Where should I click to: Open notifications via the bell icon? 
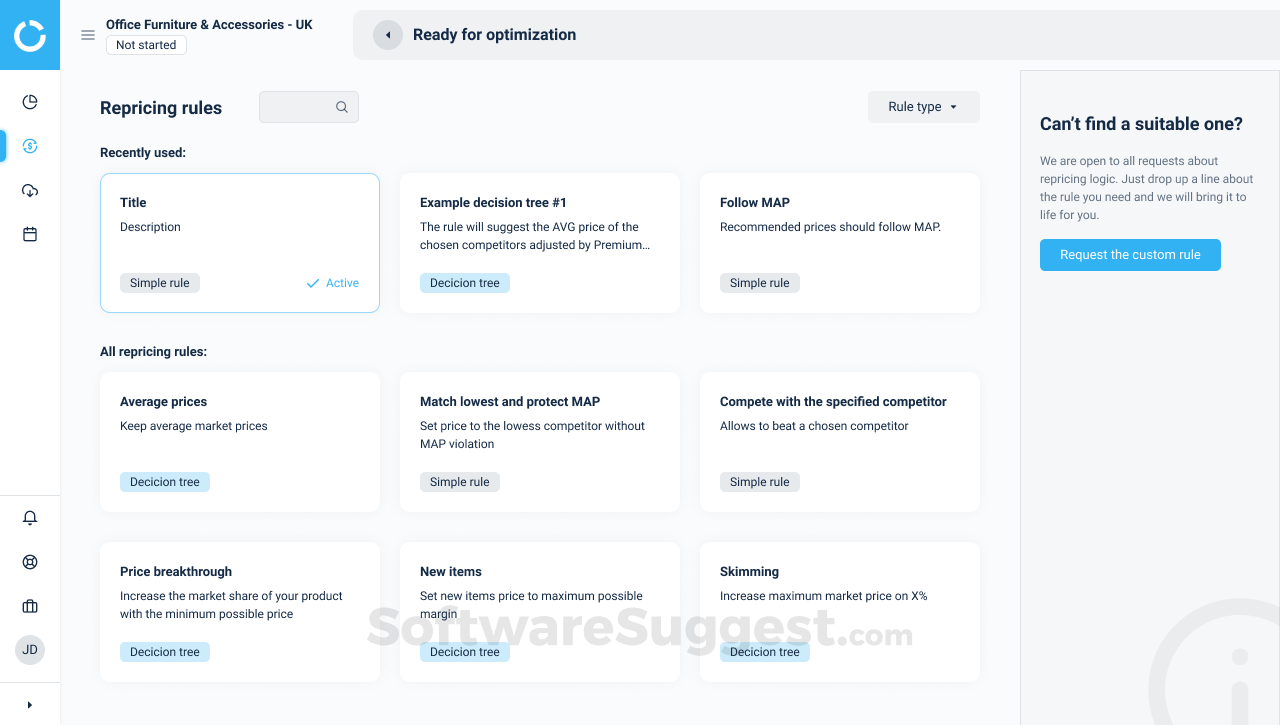pos(30,517)
